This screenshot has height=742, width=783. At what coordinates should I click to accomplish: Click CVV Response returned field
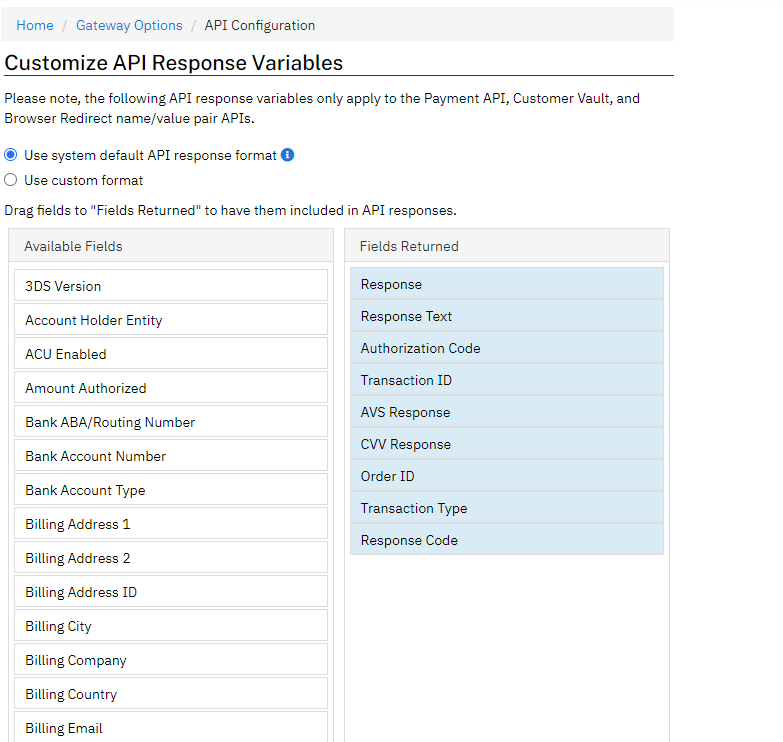pyautogui.click(x=507, y=443)
